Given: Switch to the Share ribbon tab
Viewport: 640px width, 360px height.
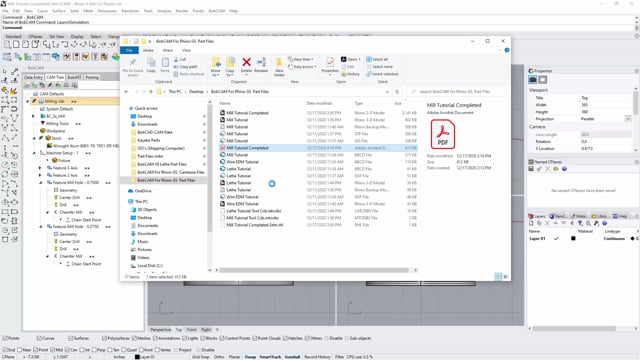Looking at the screenshot, I should click(168, 50).
